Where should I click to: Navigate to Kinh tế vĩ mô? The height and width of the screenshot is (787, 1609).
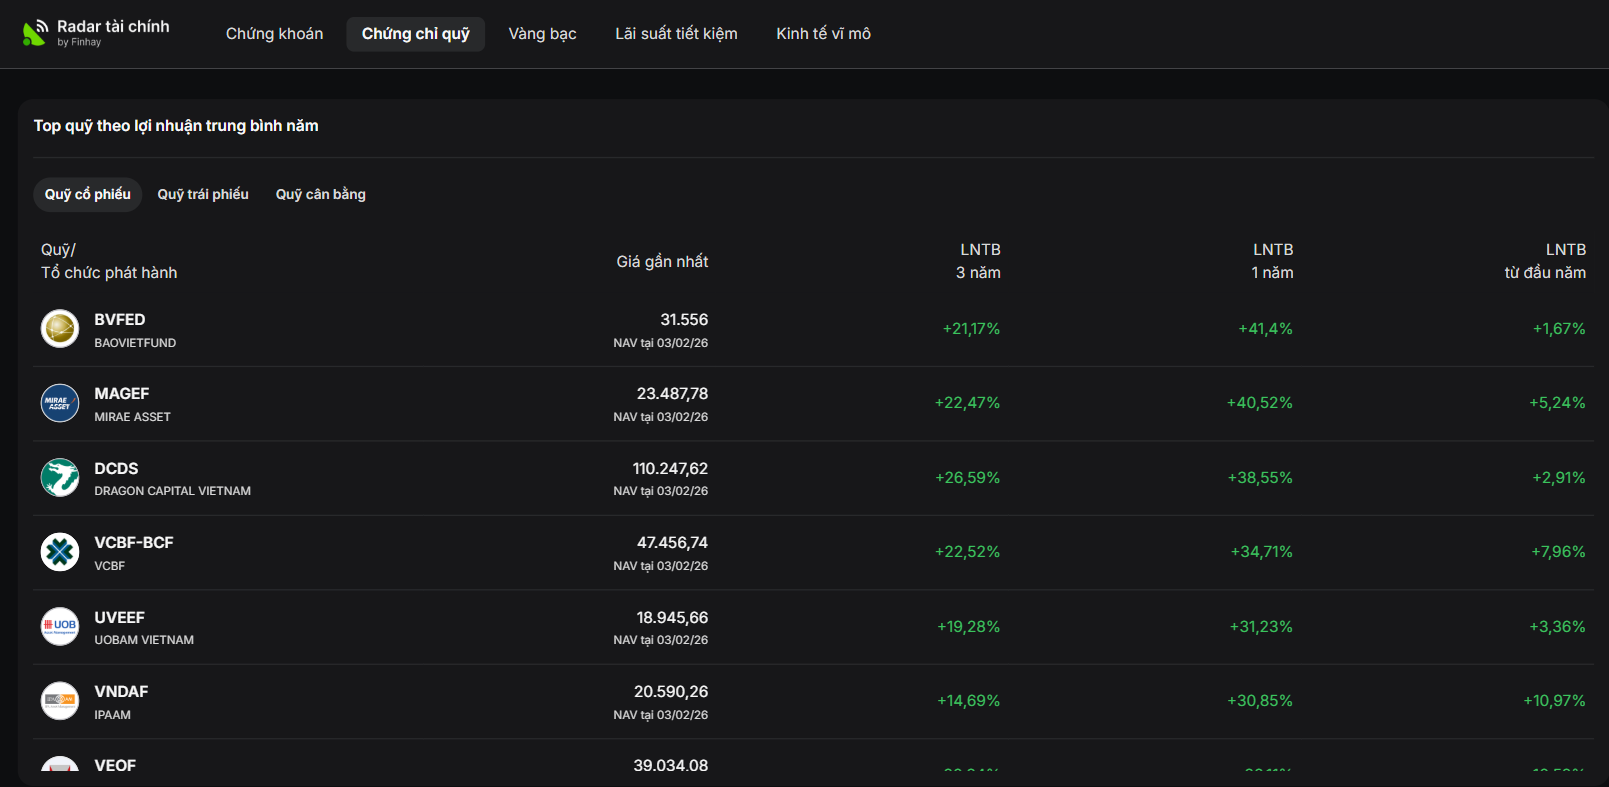823,34
